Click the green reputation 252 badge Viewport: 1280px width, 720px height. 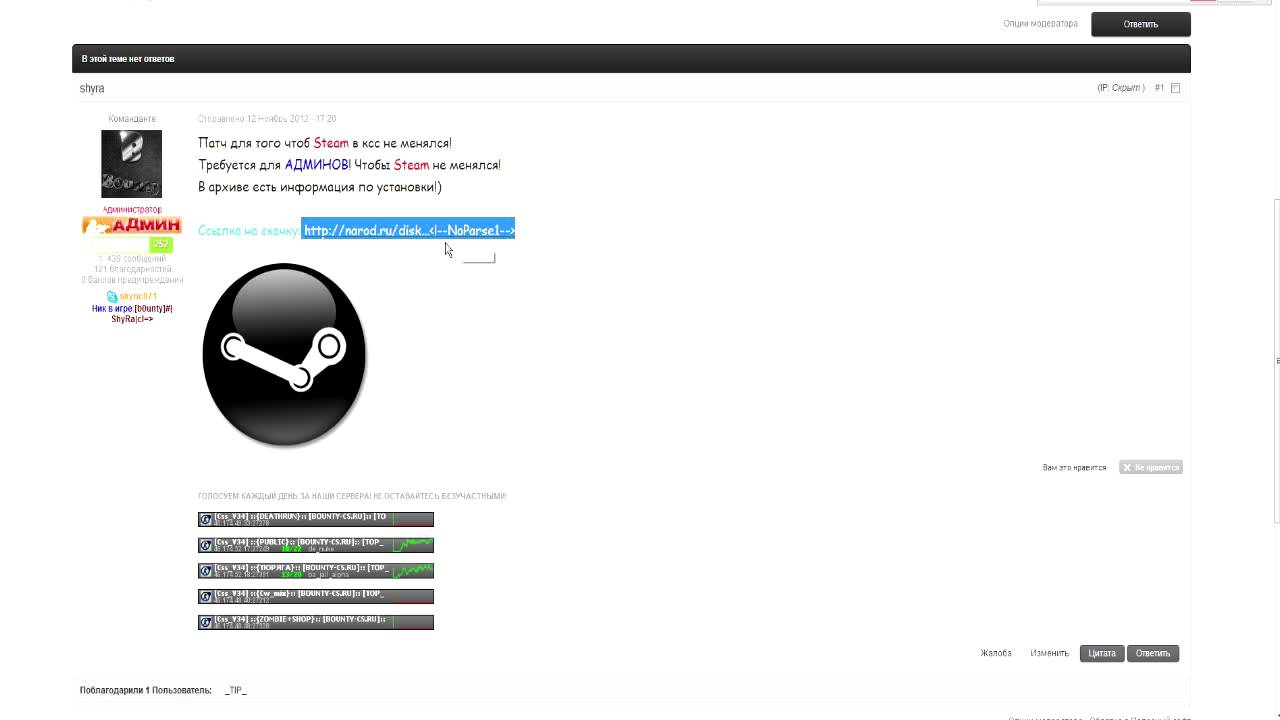tap(161, 244)
